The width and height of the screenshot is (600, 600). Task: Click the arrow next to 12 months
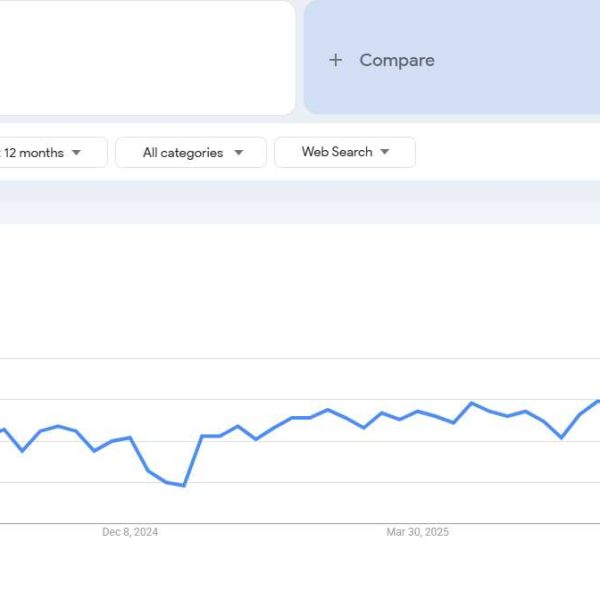76,153
